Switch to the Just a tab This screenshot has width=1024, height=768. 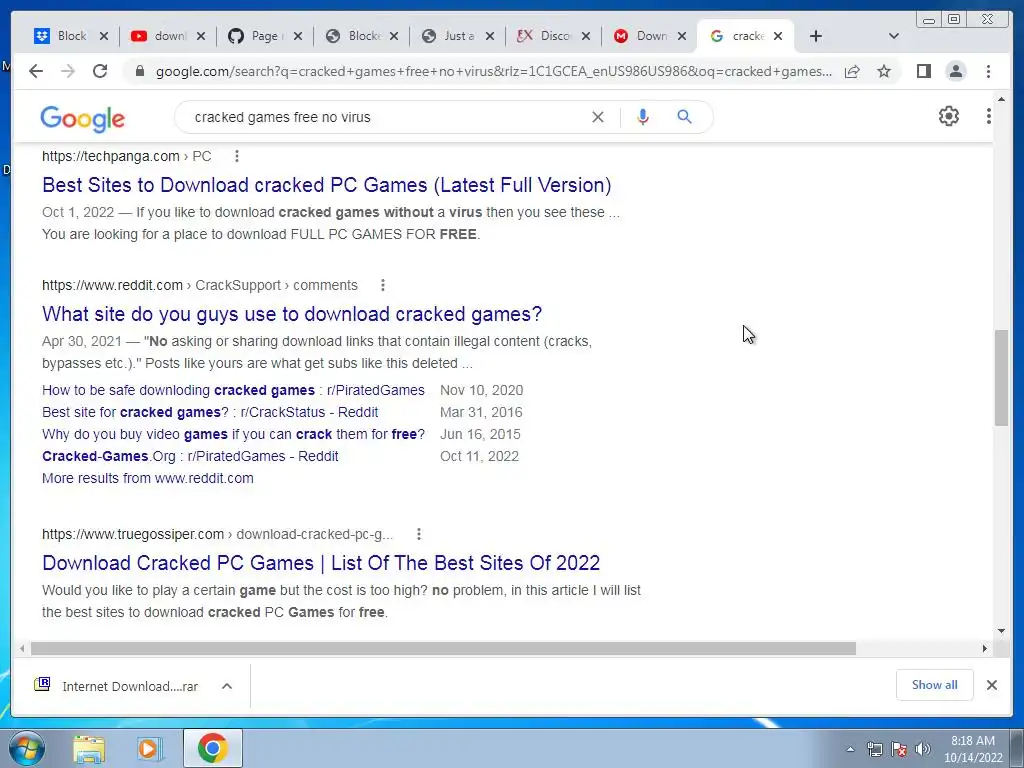[x=451, y=36]
